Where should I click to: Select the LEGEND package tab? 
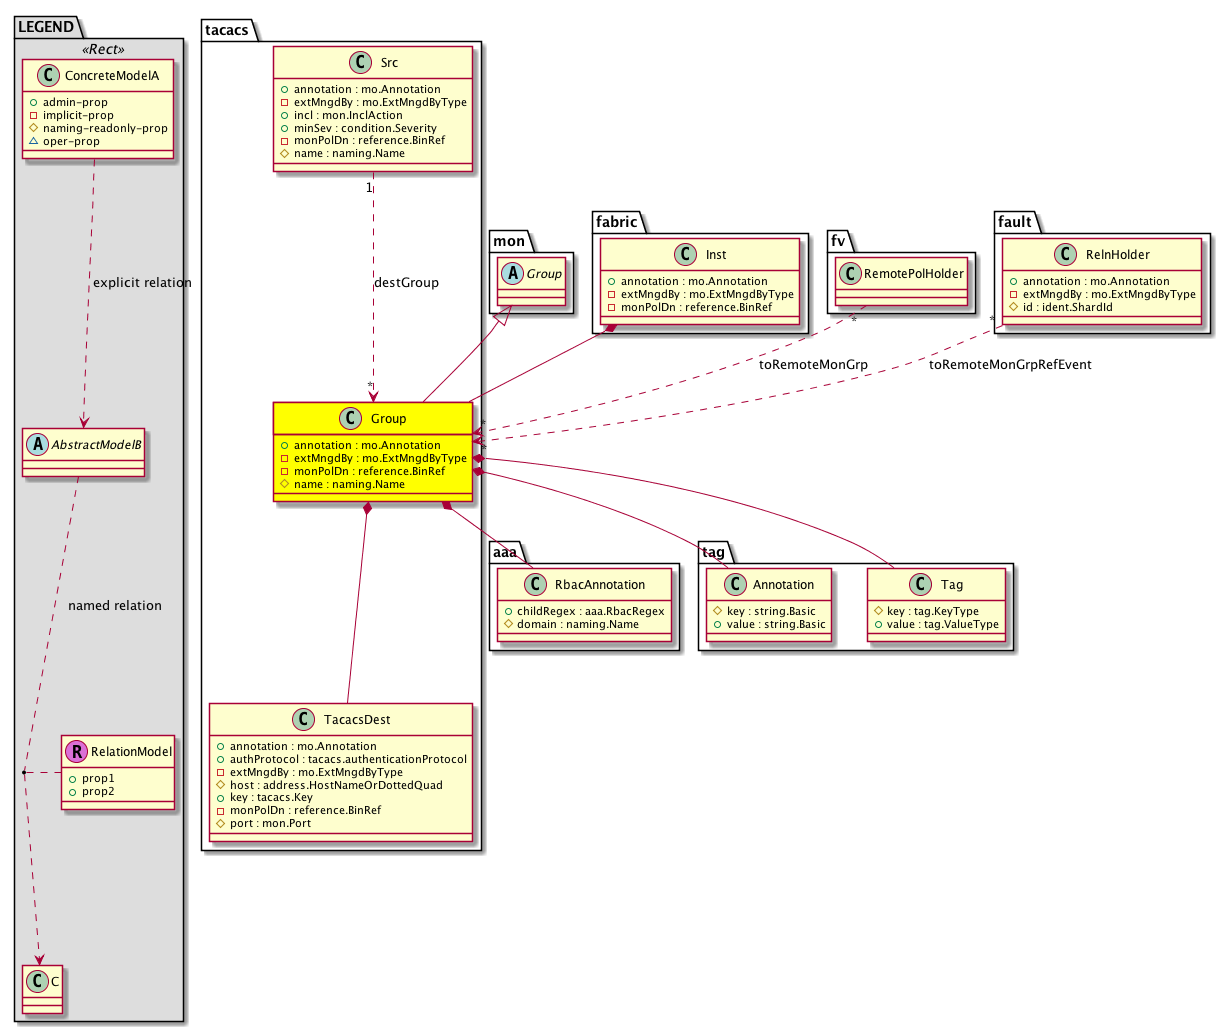pyautogui.click(x=46, y=27)
